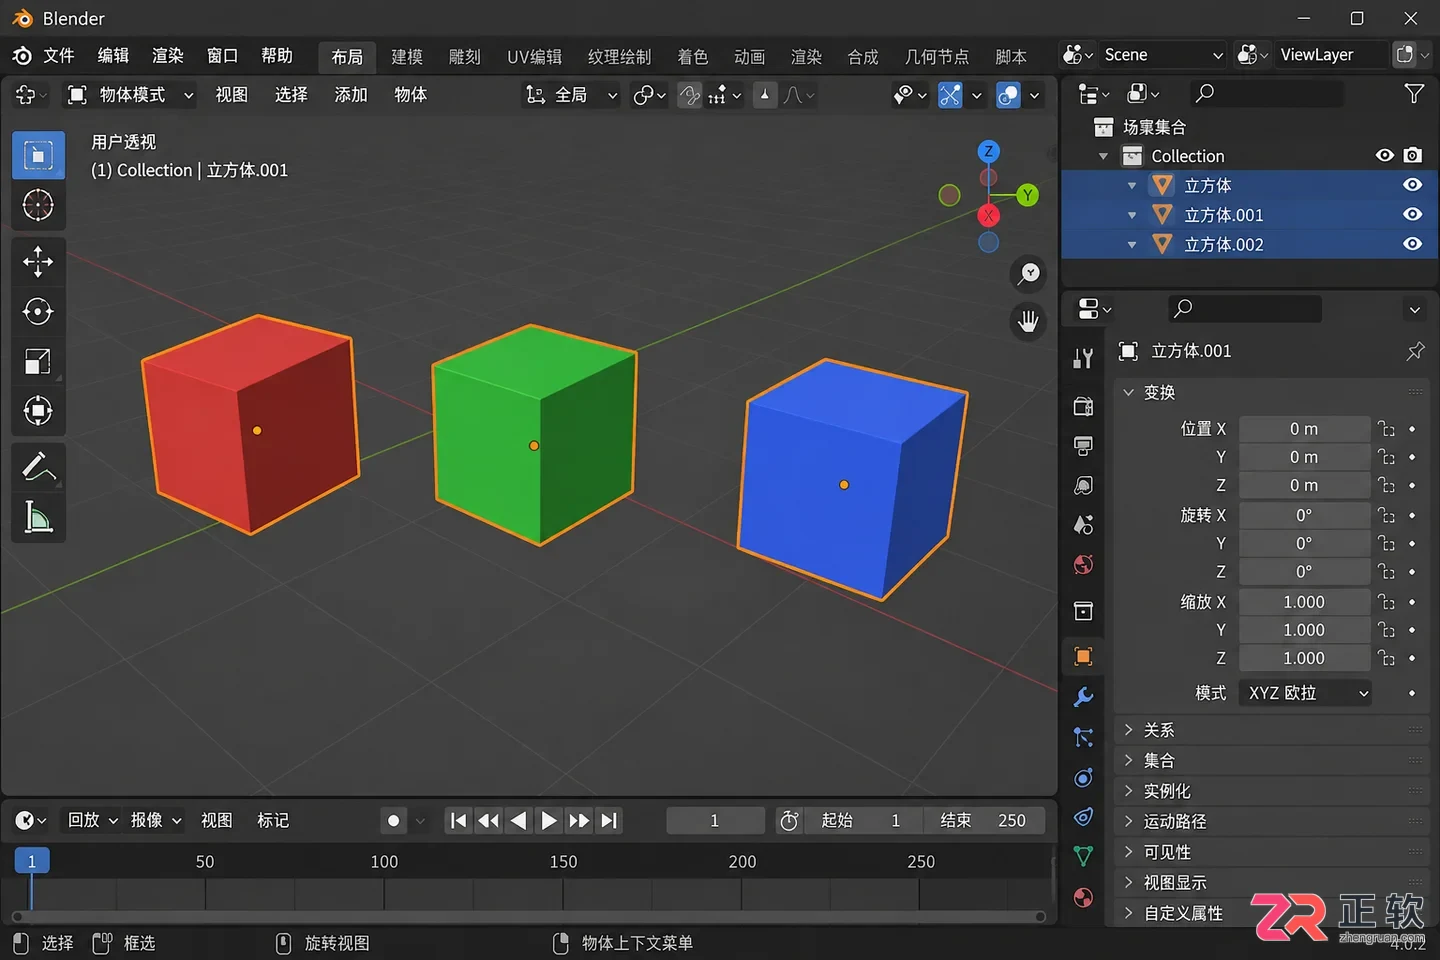This screenshot has width=1440, height=960.
Task: Open the 回放 timeline popover
Action: [x=92, y=820]
